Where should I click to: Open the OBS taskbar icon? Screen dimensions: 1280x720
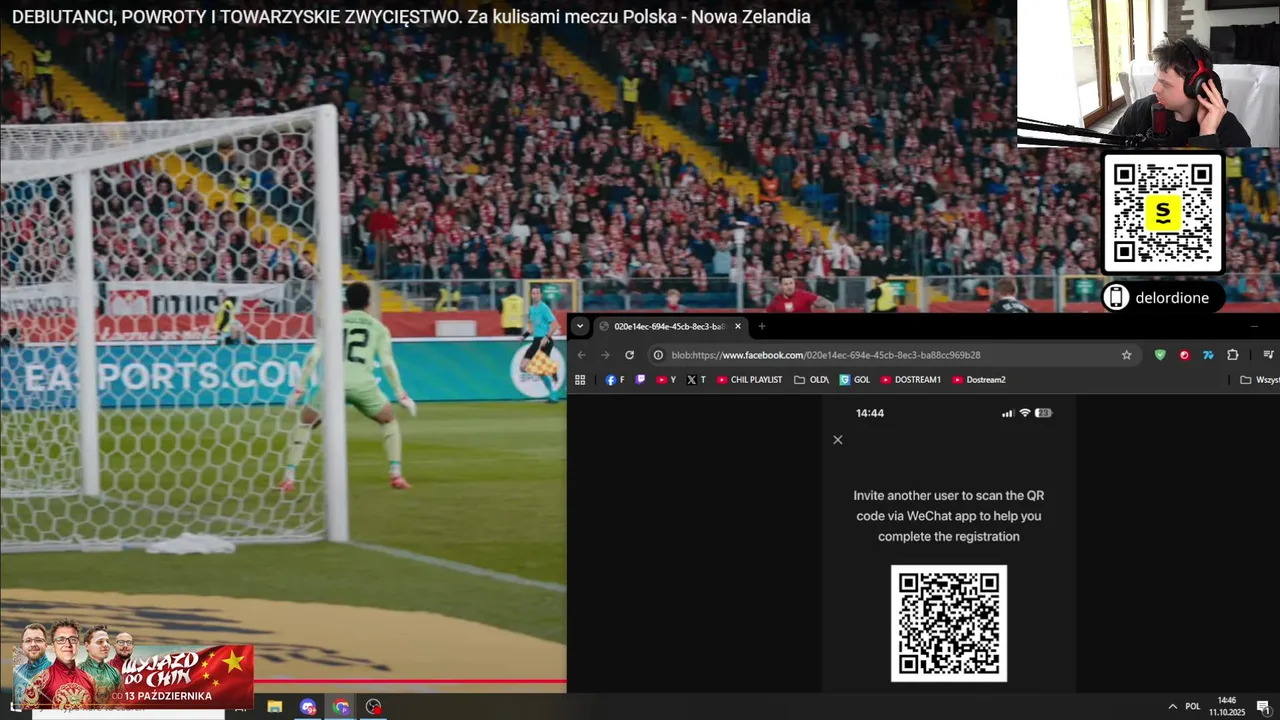(x=374, y=707)
